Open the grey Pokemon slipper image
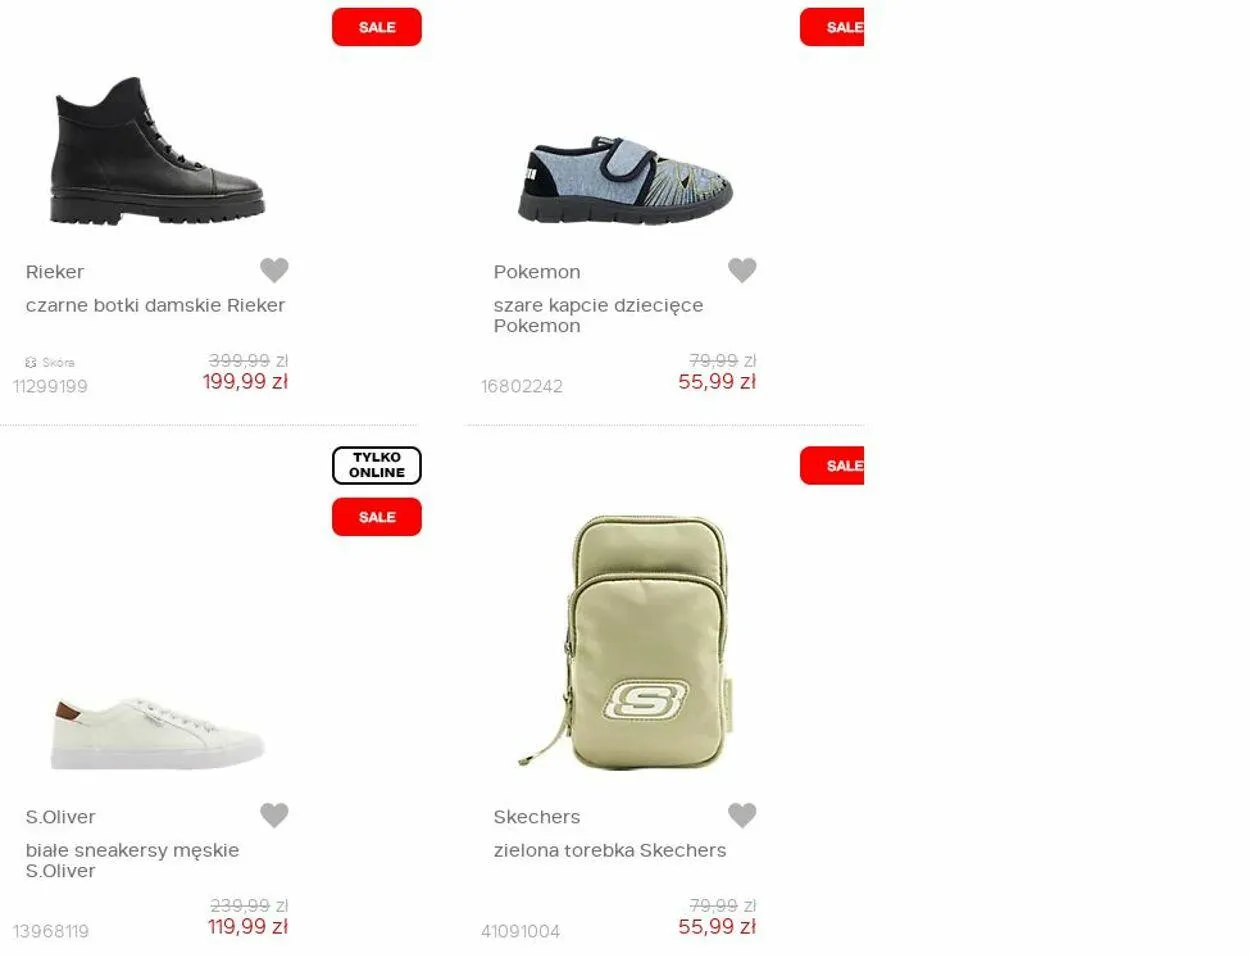Image resolution: width=1250 pixels, height=958 pixels. pyautogui.click(x=625, y=180)
